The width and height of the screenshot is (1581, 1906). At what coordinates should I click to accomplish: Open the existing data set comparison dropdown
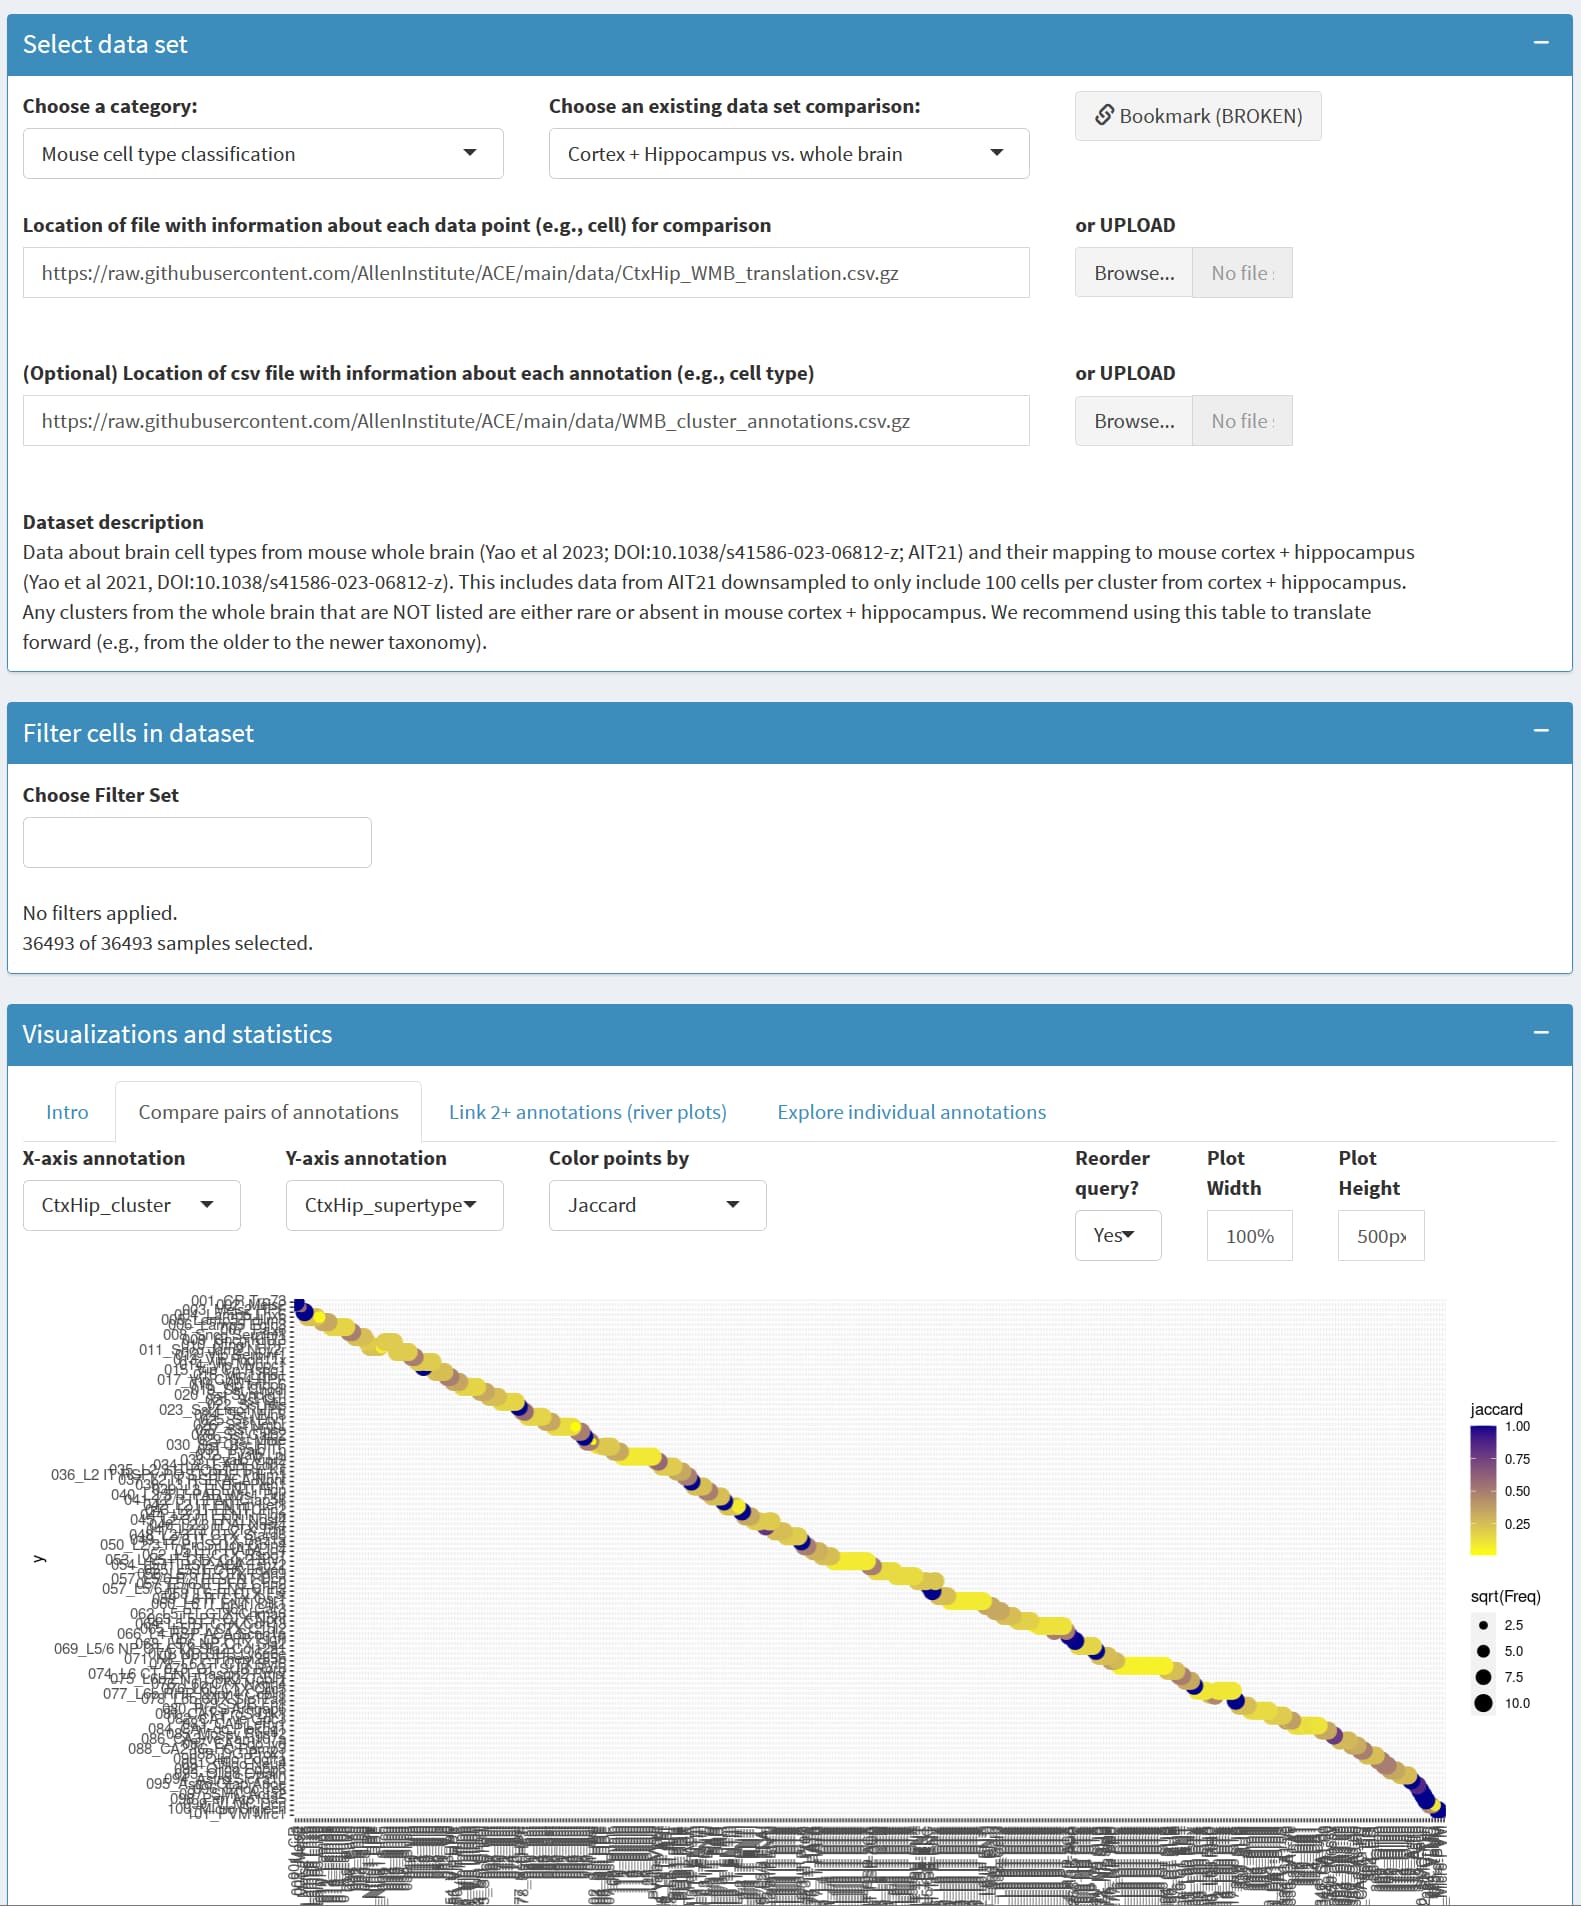pos(789,154)
